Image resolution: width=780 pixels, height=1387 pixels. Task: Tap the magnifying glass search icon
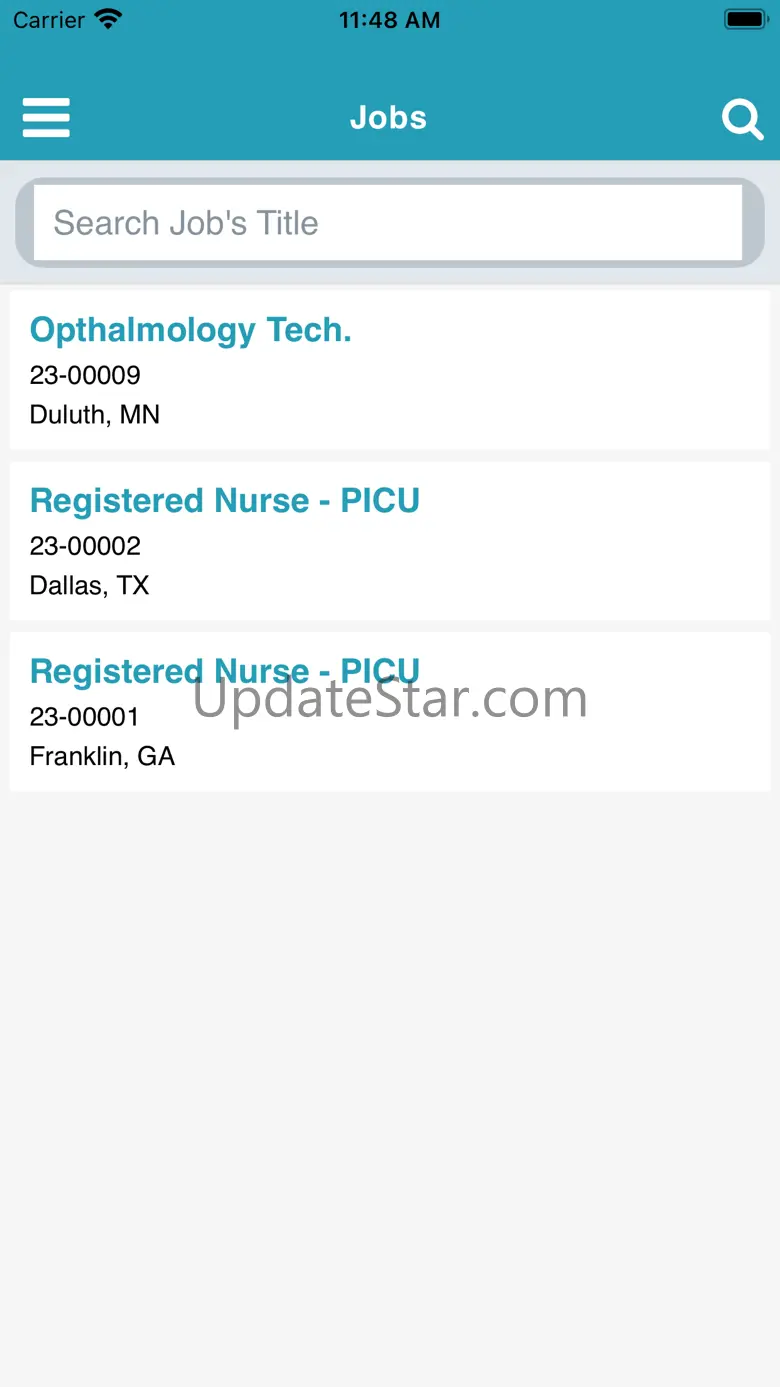point(742,119)
